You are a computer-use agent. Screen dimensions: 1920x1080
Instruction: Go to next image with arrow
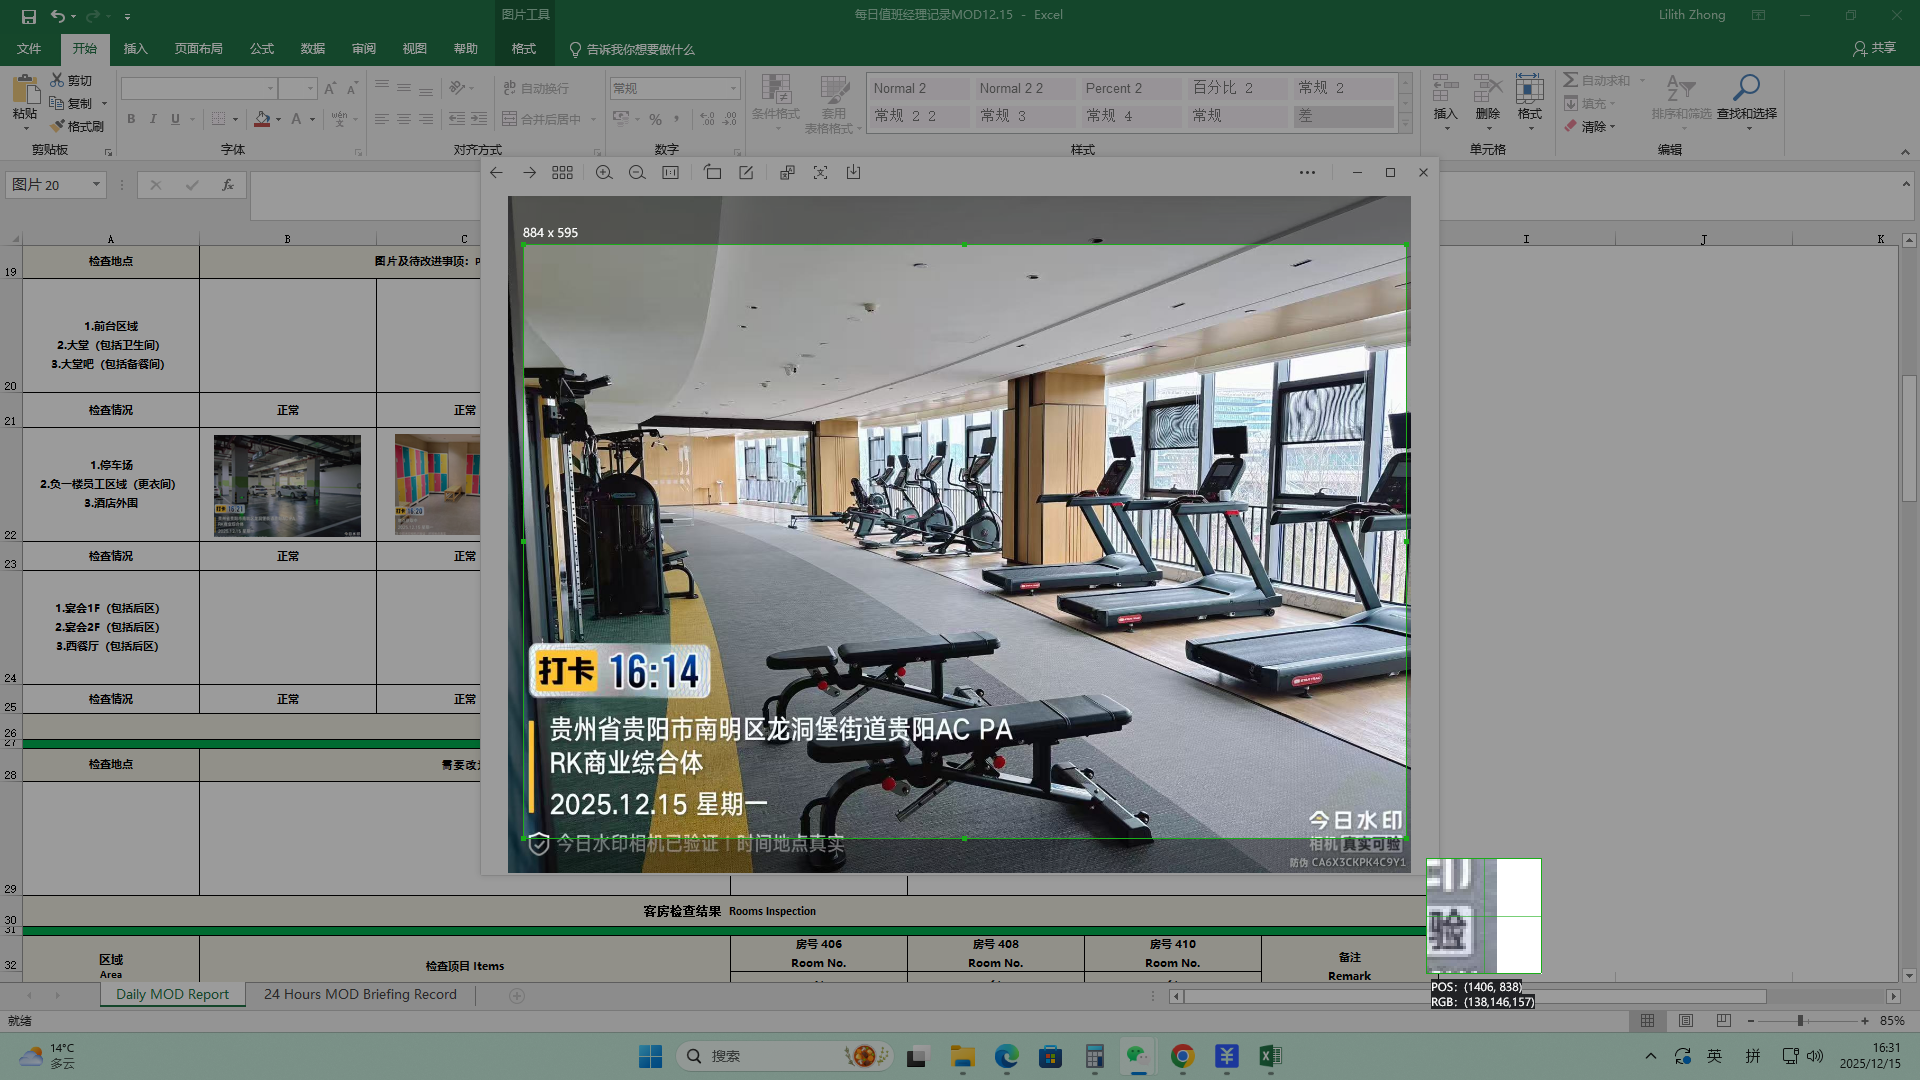tap(529, 173)
